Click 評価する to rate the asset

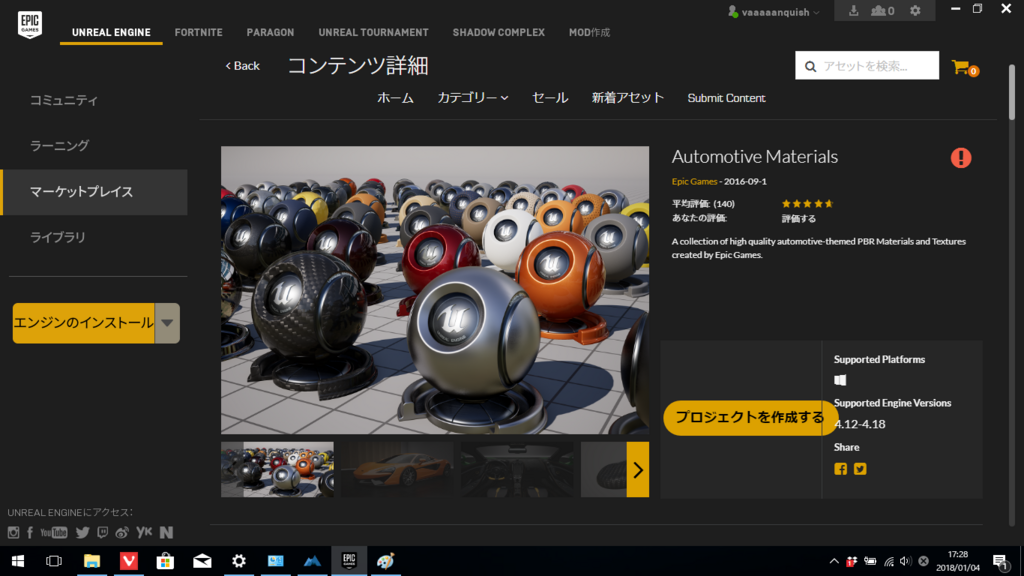tap(799, 219)
